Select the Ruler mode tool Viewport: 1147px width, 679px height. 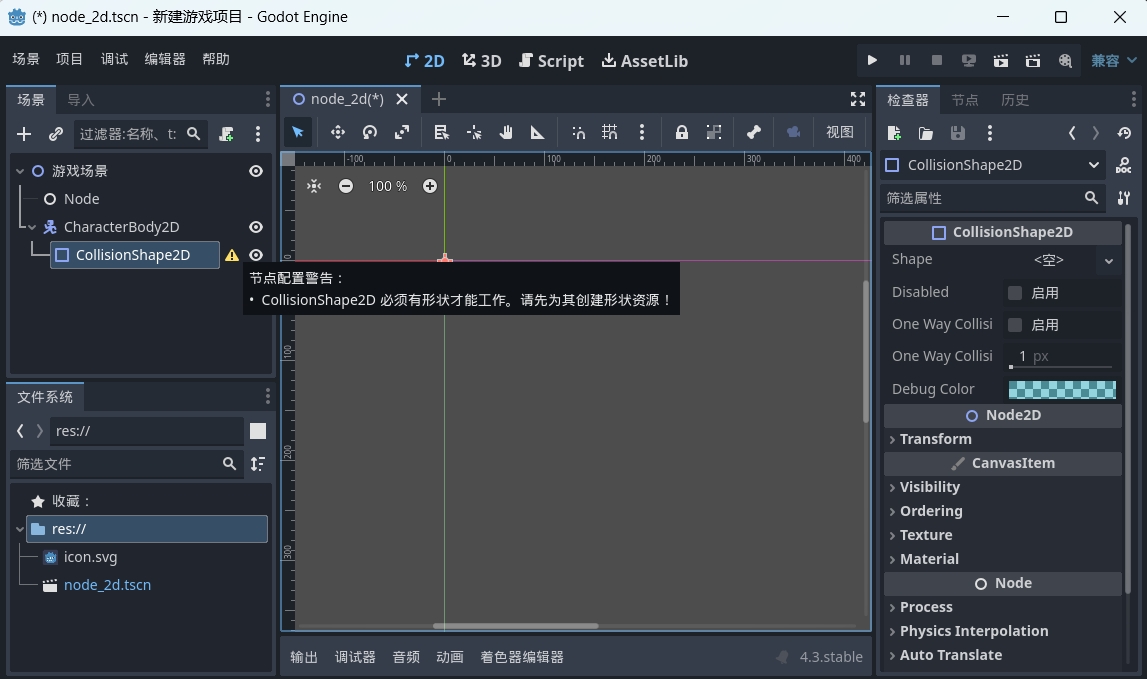(538, 132)
